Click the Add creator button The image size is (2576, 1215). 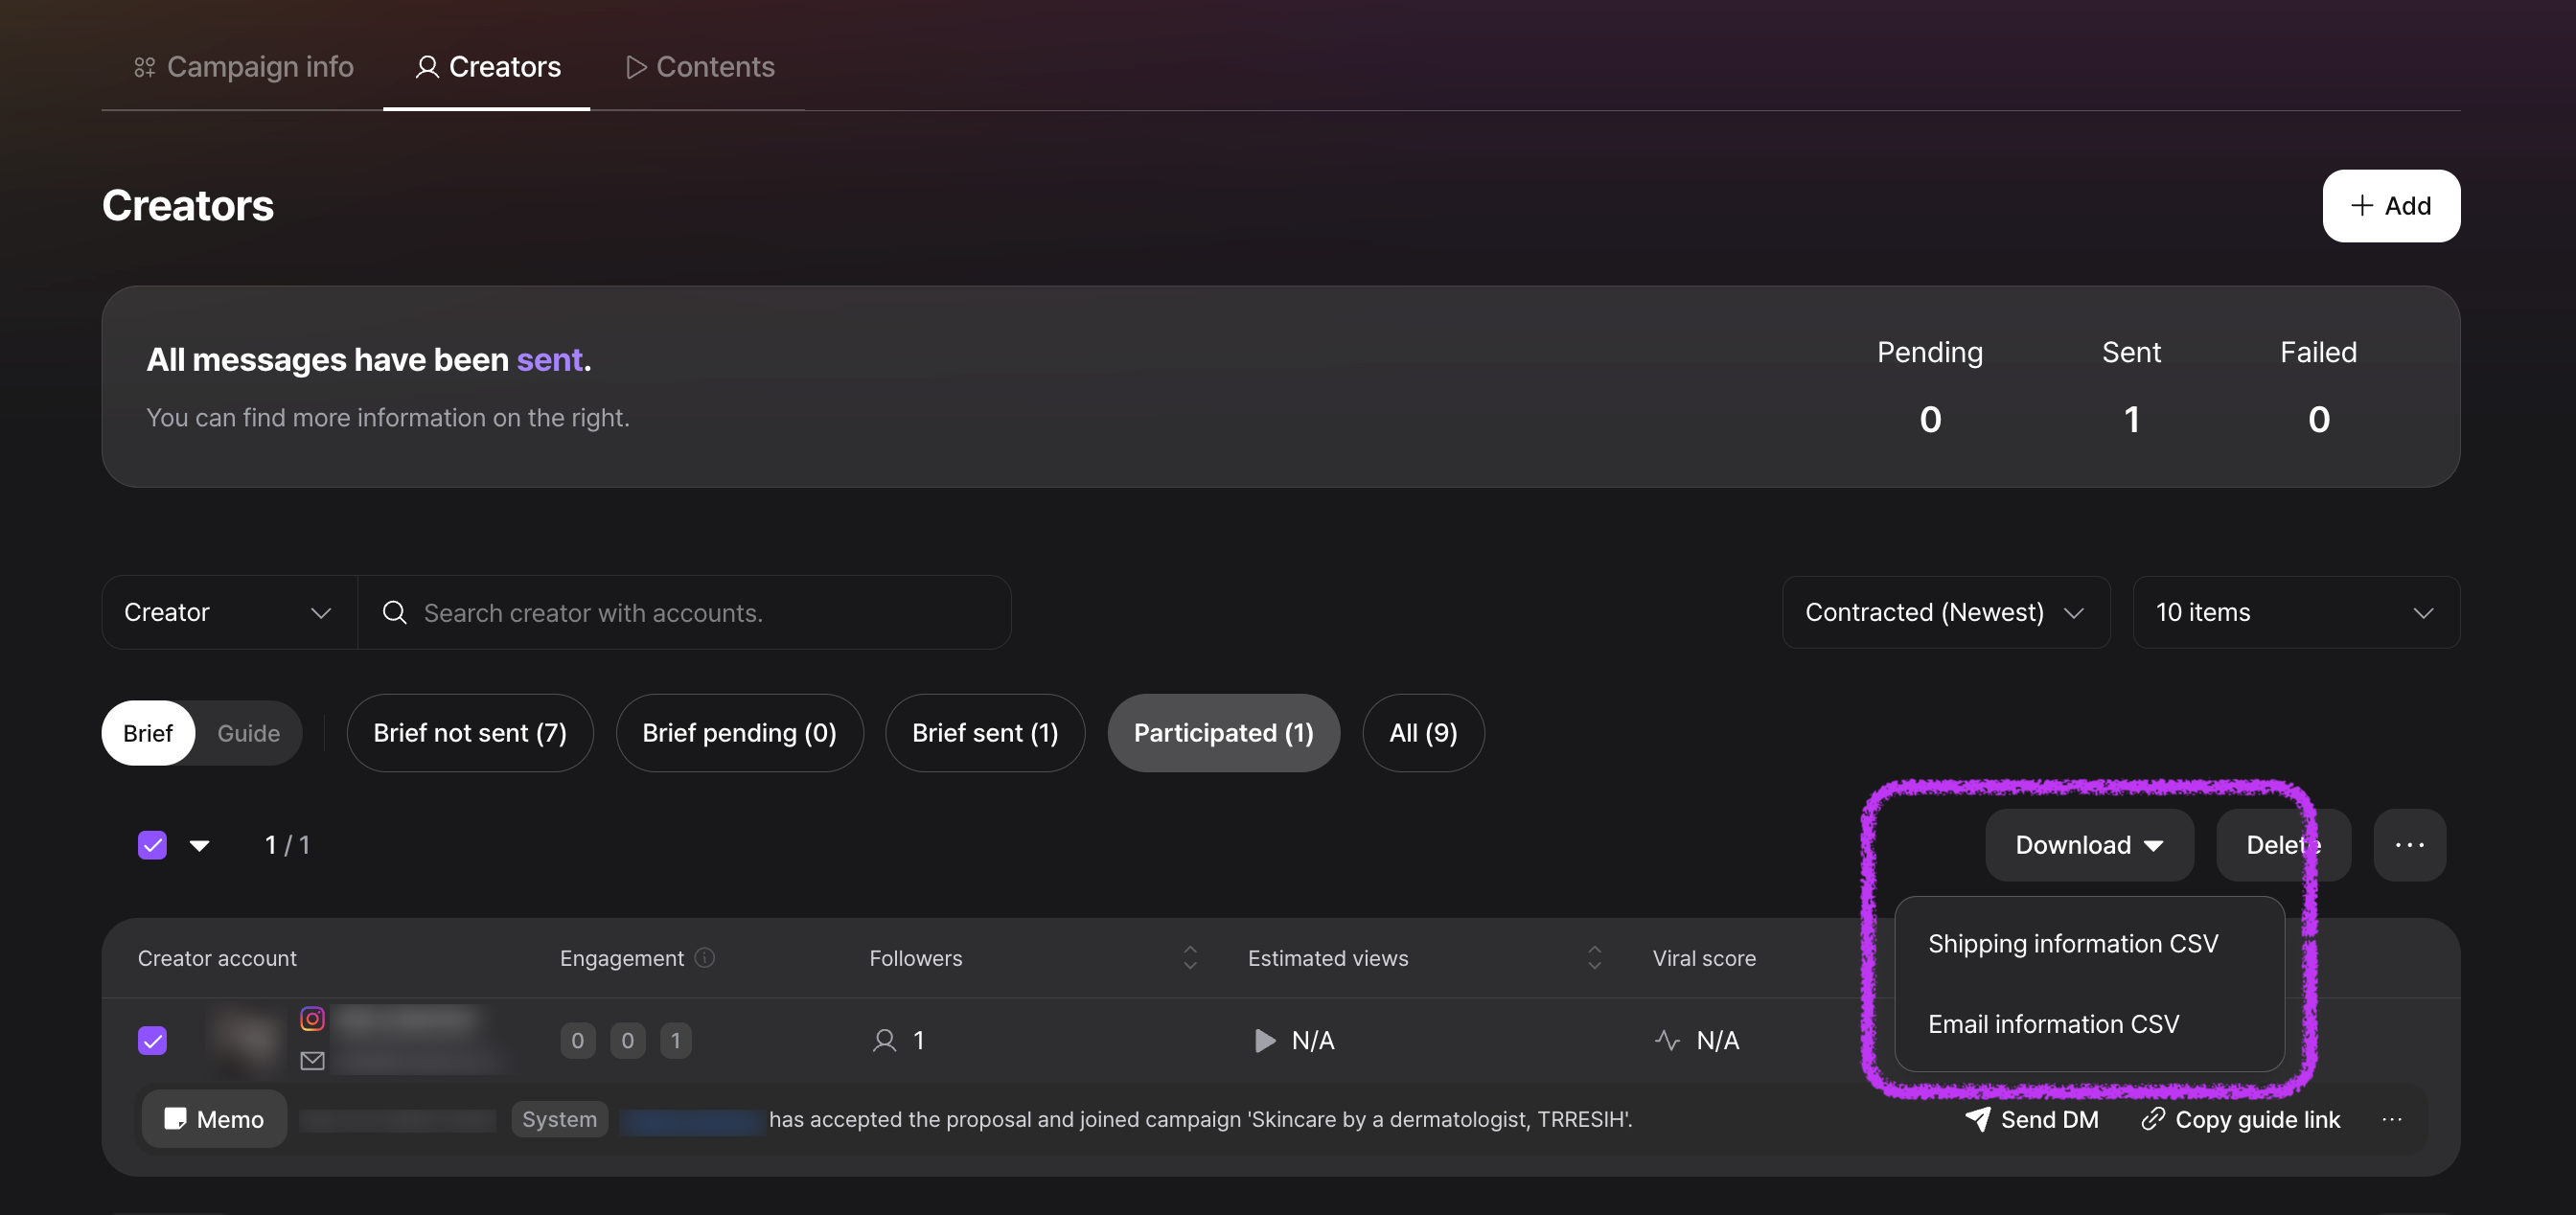[2390, 206]
